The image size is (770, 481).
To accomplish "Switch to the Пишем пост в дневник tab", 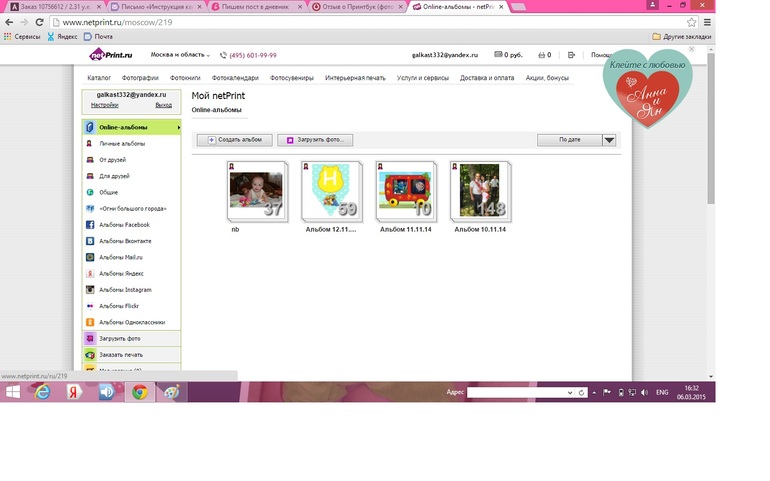I will (260, 6).
